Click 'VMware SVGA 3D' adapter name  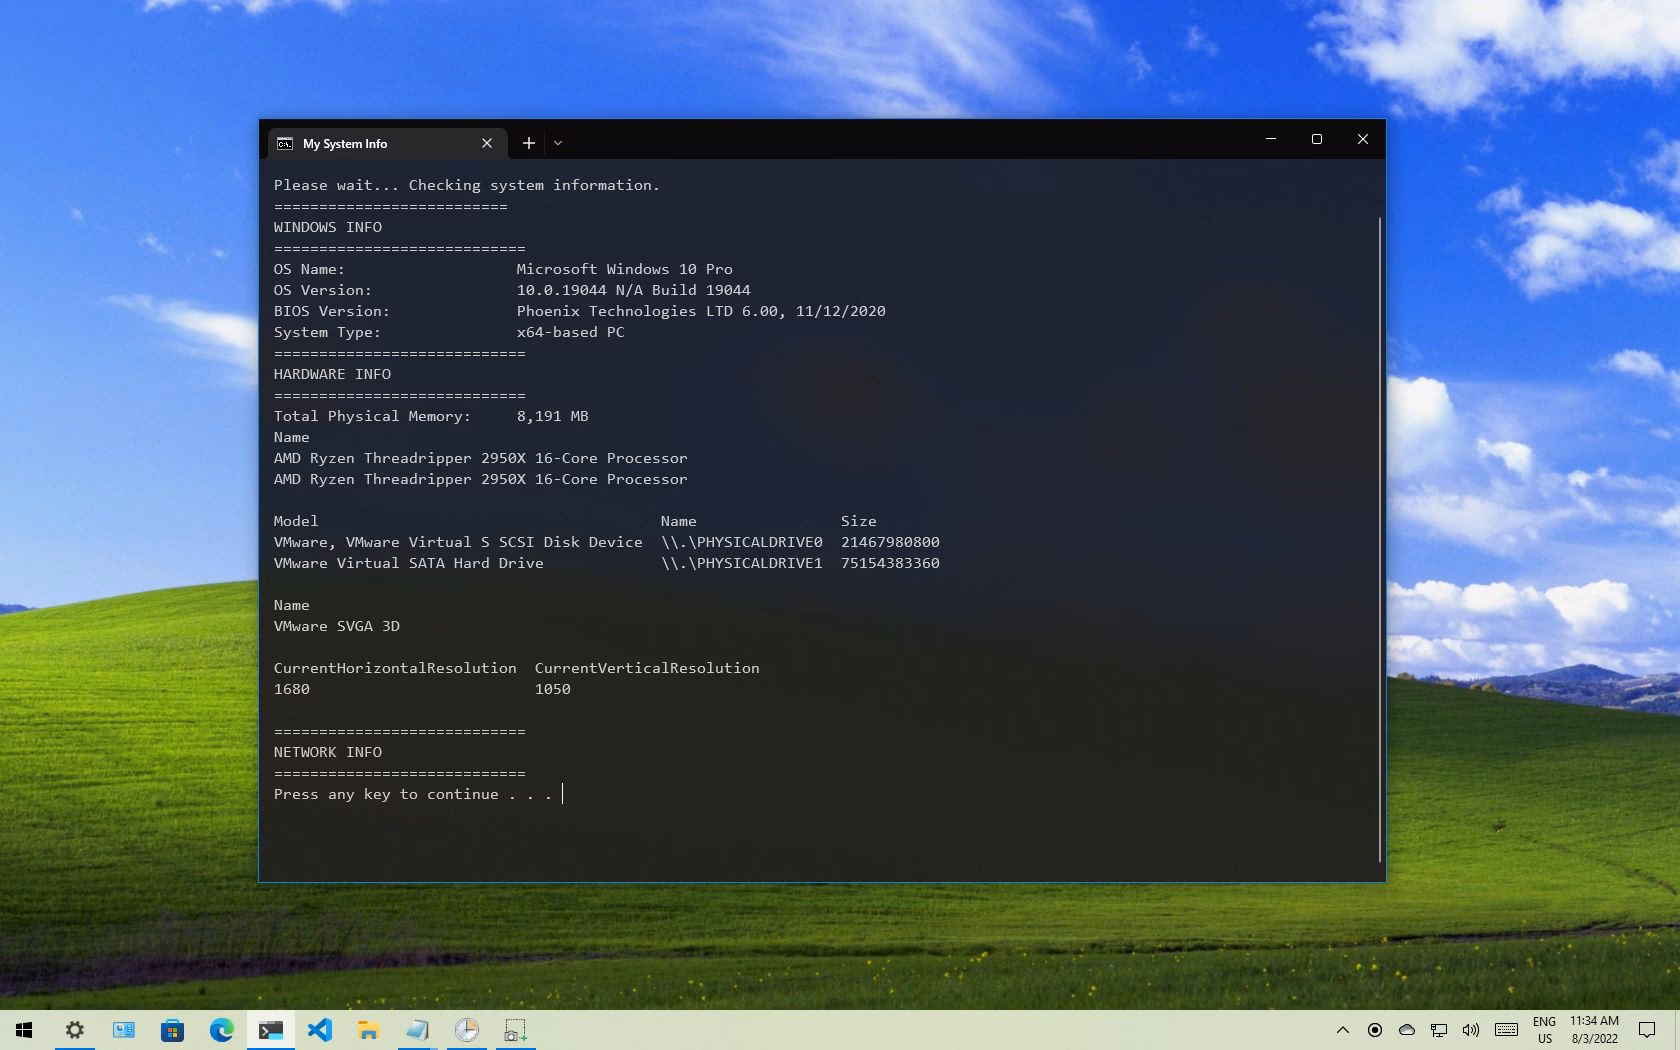[x=337, y=626]
